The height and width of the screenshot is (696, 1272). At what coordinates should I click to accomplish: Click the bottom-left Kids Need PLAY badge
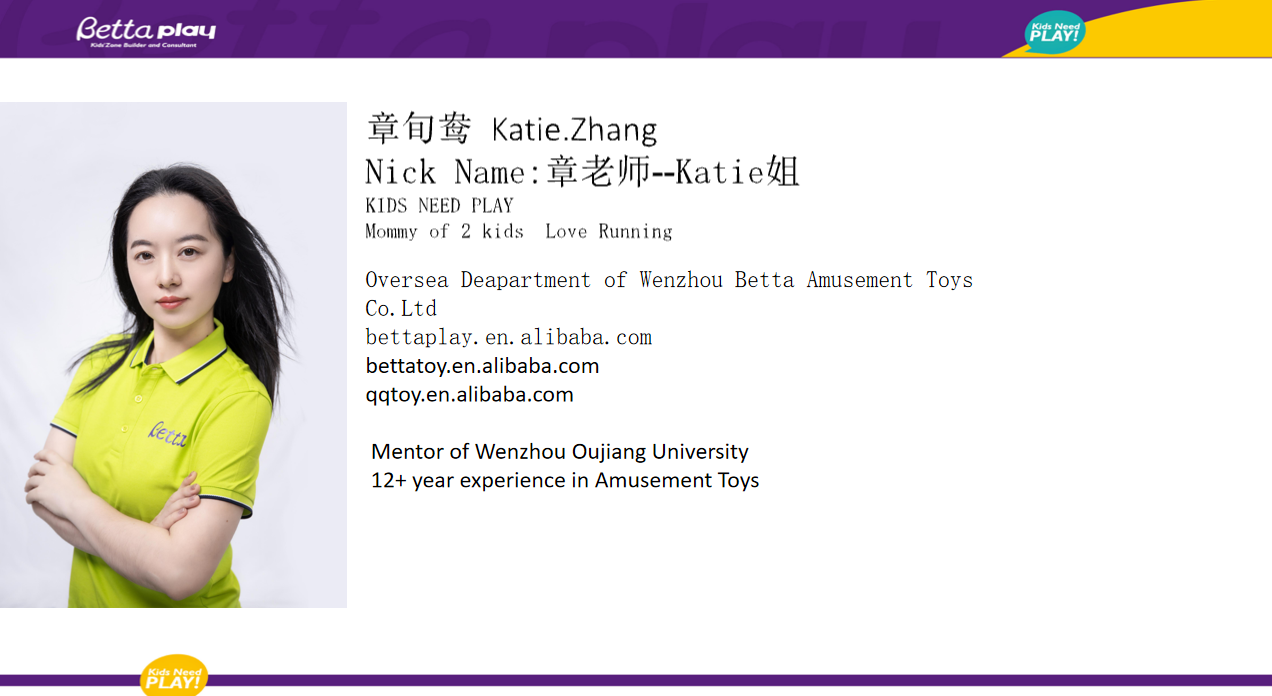pyautogui.click(x=174, y=676)
